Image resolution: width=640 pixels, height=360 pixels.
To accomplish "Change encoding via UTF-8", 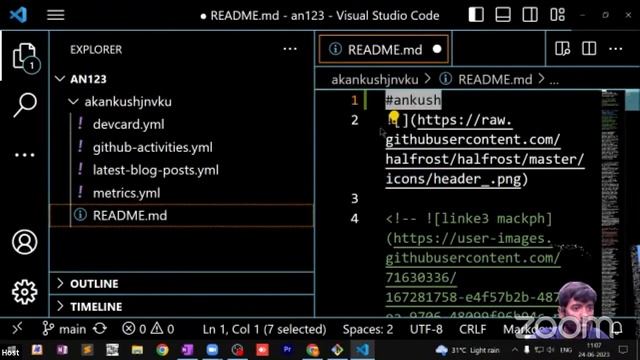I will (426, 329).
